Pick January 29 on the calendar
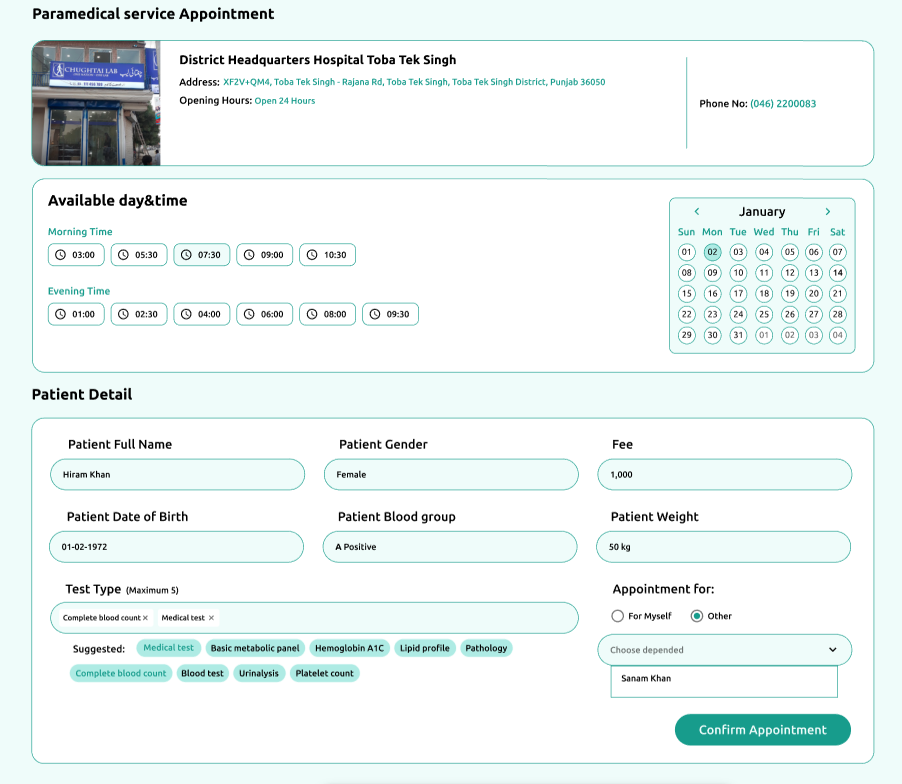This screenshot has height=784, width=902. click(686, 335)
